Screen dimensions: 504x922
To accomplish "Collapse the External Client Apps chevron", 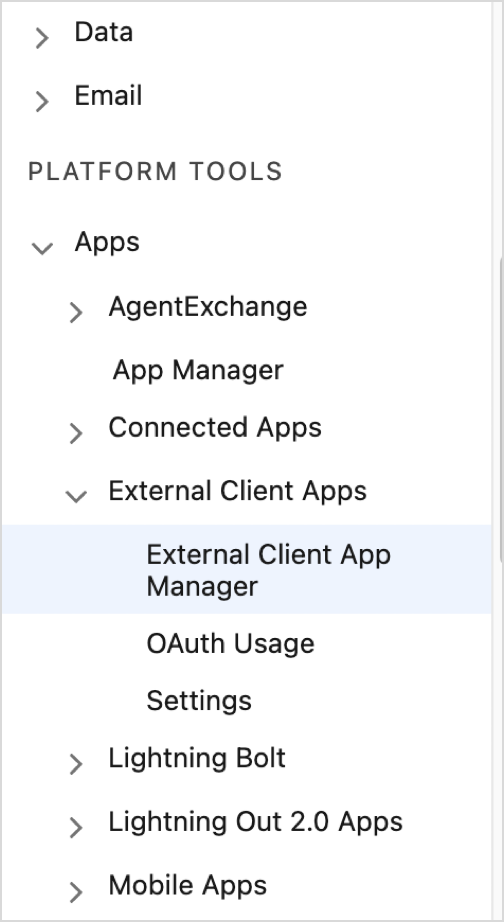I will click(76, 496).
